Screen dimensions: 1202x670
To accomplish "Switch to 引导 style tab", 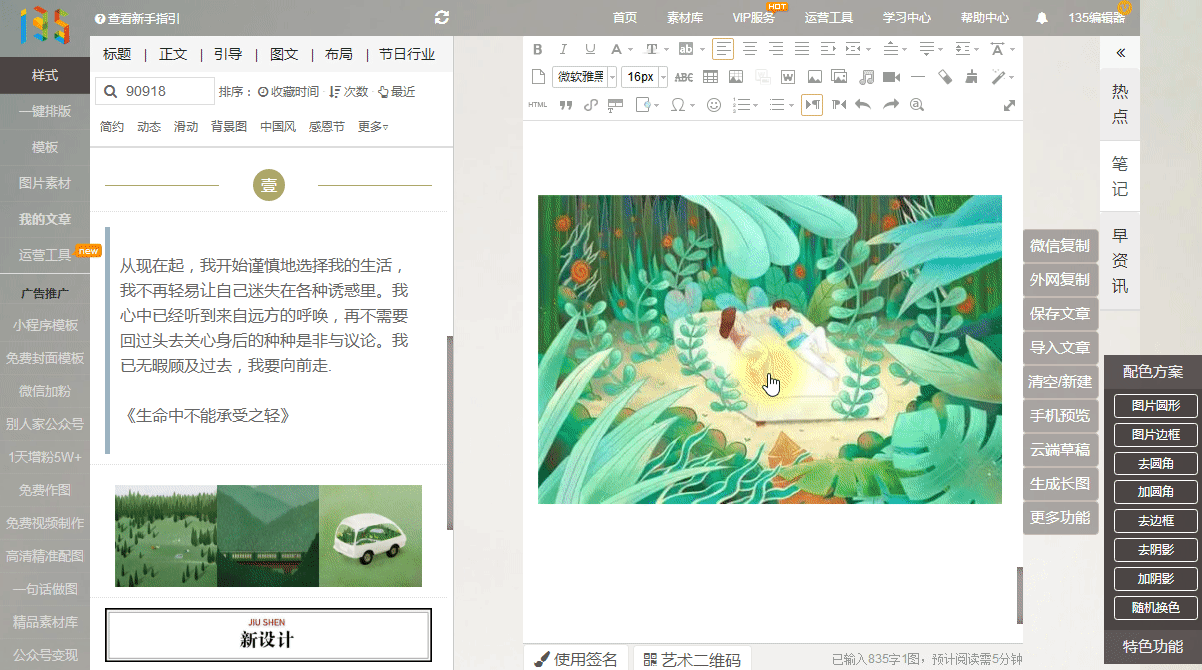I will [x=228, y=54].
